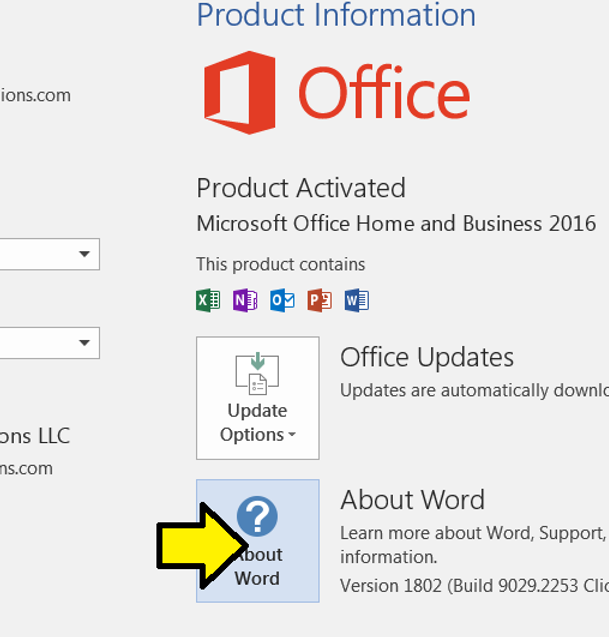Click Microsoft Office Home and Business 2016 text

[396, 223]
